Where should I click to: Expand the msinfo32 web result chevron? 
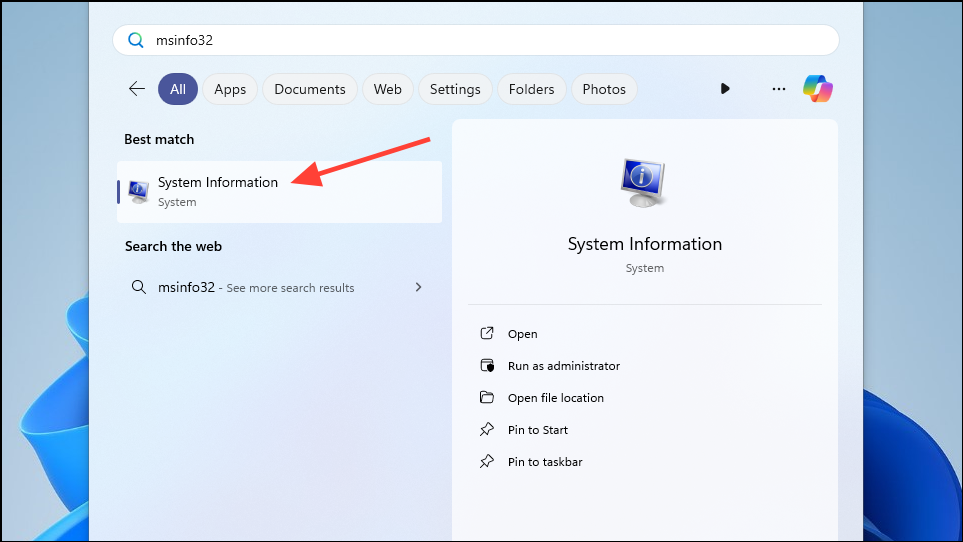pyautogui.click(x=418, y=287)
